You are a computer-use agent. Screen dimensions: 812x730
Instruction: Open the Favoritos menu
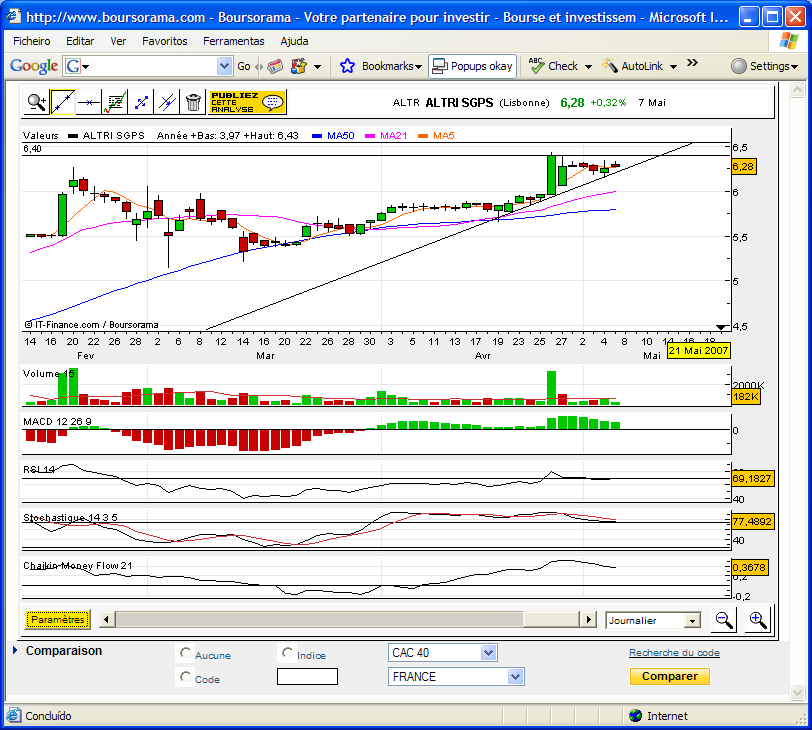(x=165, y=41)
